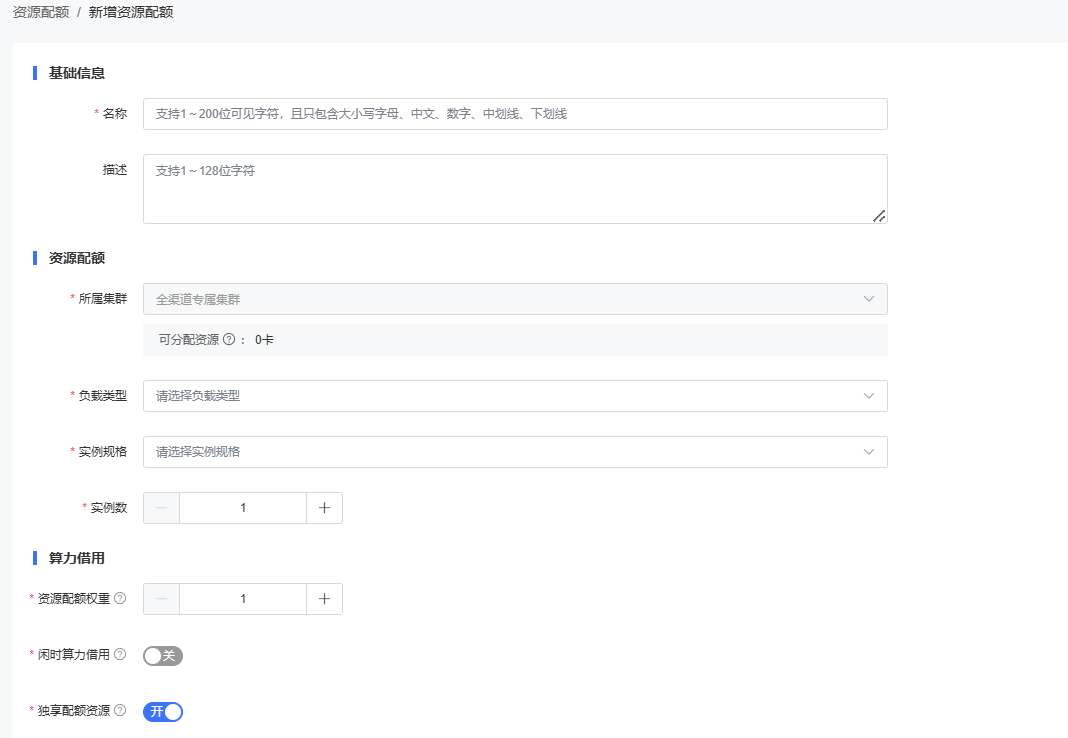Viewport: 1068px width, 738px height.
Task: Click the 实例数 number input
Action: tap(243, 508)
